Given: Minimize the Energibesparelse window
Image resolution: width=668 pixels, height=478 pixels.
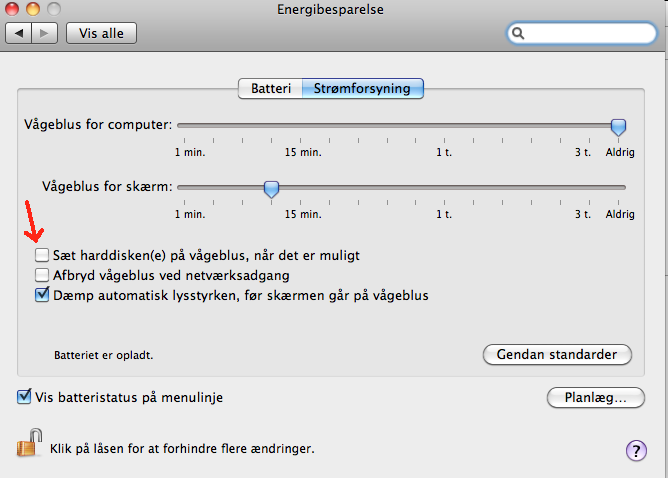Looking at the screenshot, I should [x=33, y=9].
